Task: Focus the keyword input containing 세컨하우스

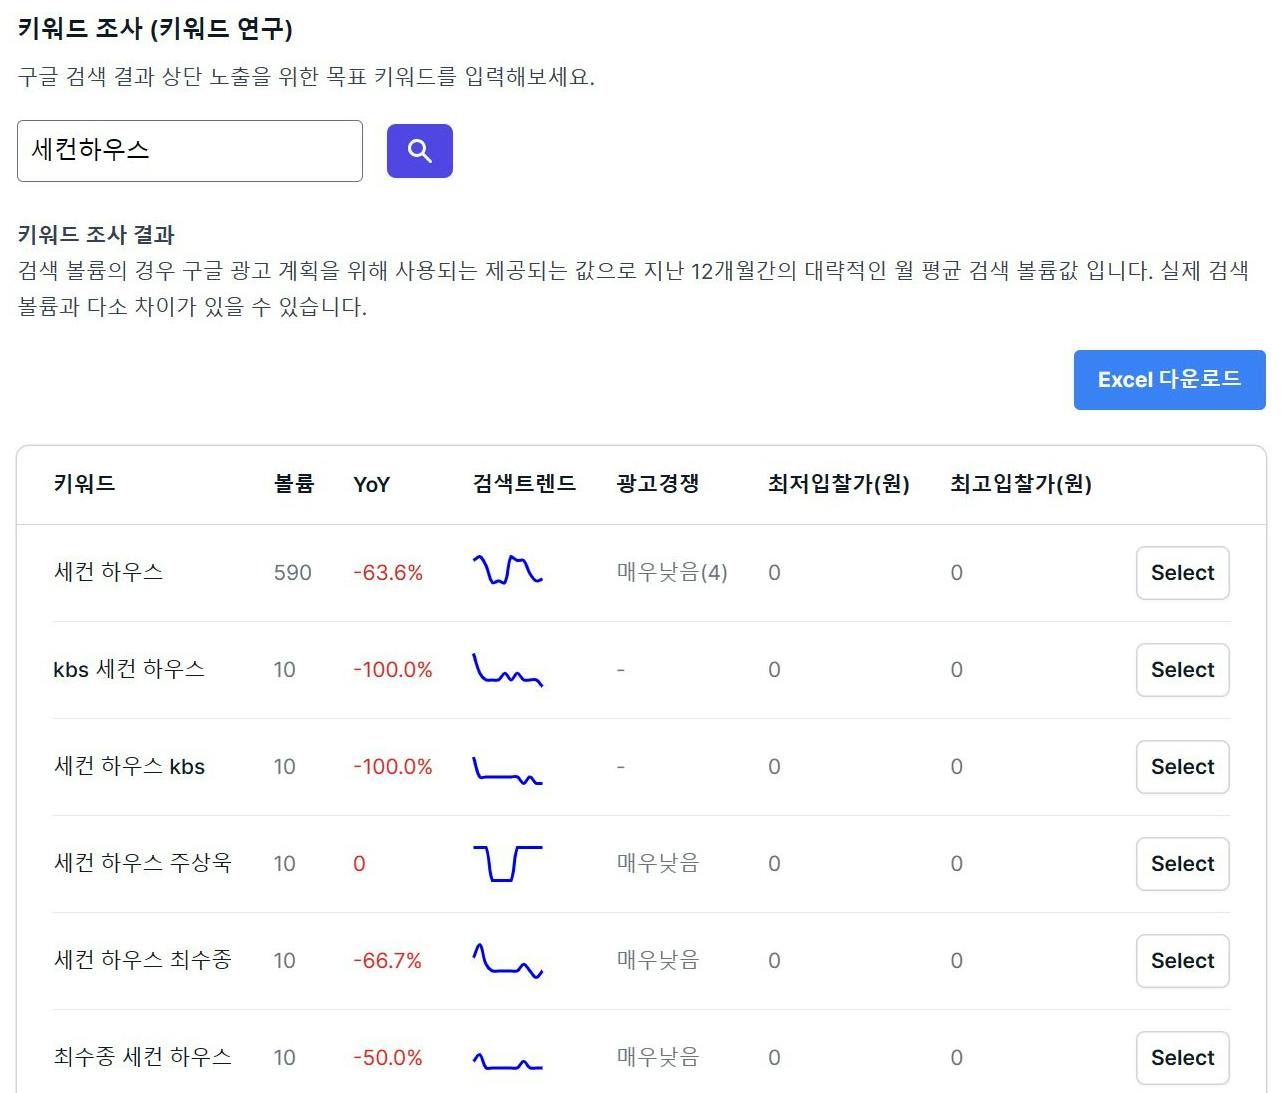Action: 190,151
